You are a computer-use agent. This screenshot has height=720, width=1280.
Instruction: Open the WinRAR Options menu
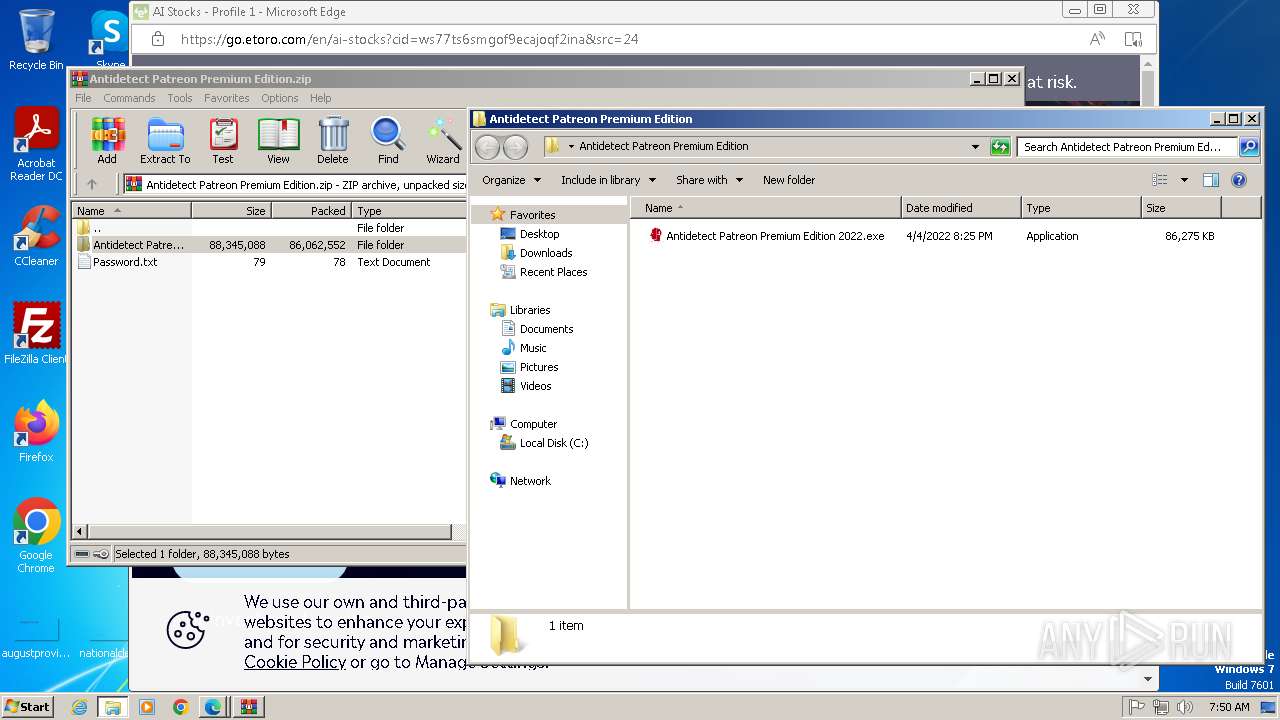[280, 98]
